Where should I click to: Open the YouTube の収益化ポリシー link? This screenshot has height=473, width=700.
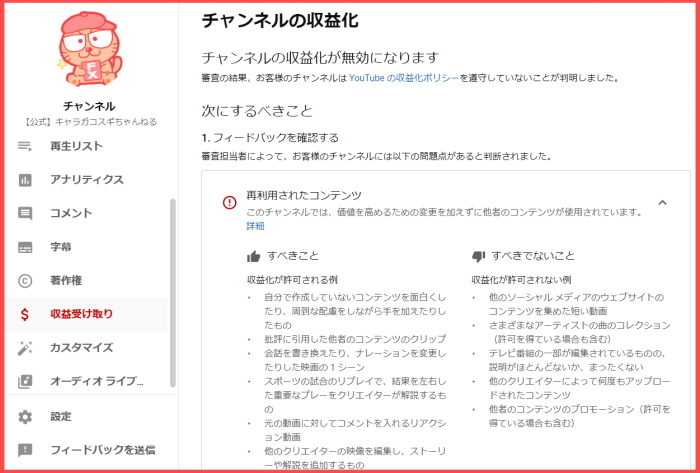click(404, 78)
